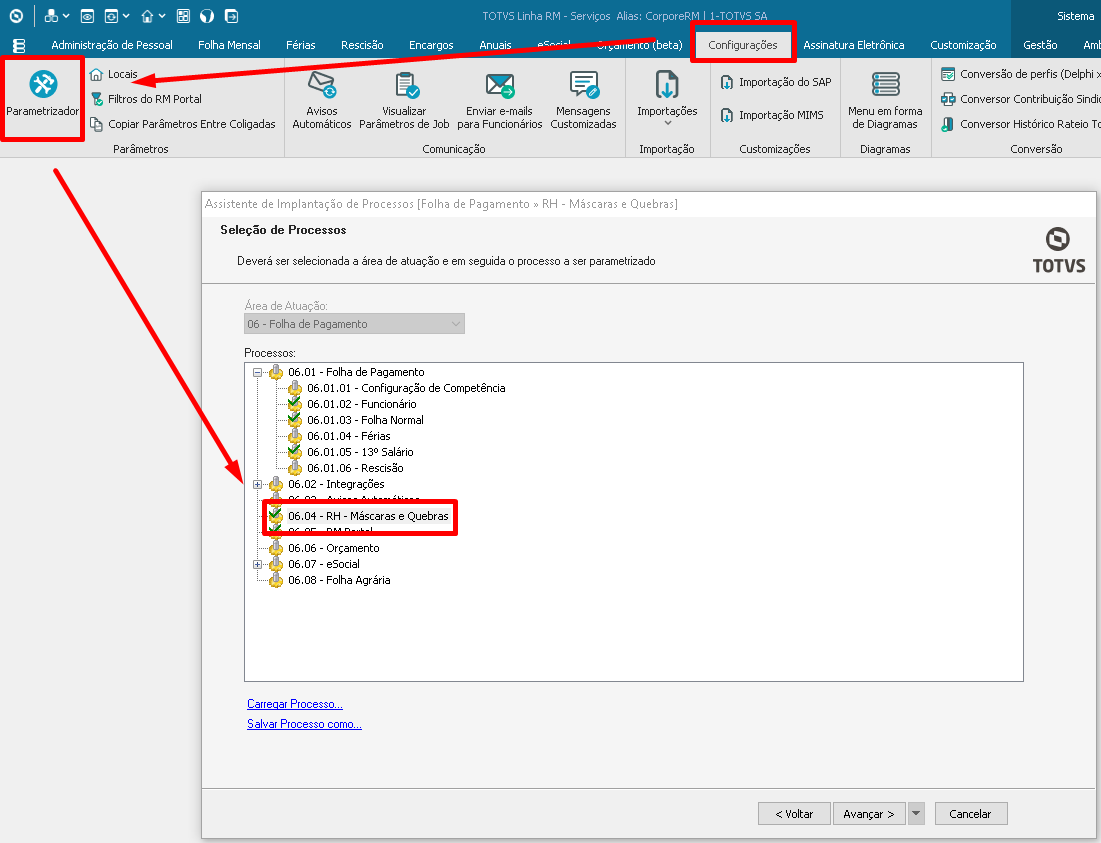
Task: Switch to the Administração de Pessoal tab
Action: click(112, 45)
